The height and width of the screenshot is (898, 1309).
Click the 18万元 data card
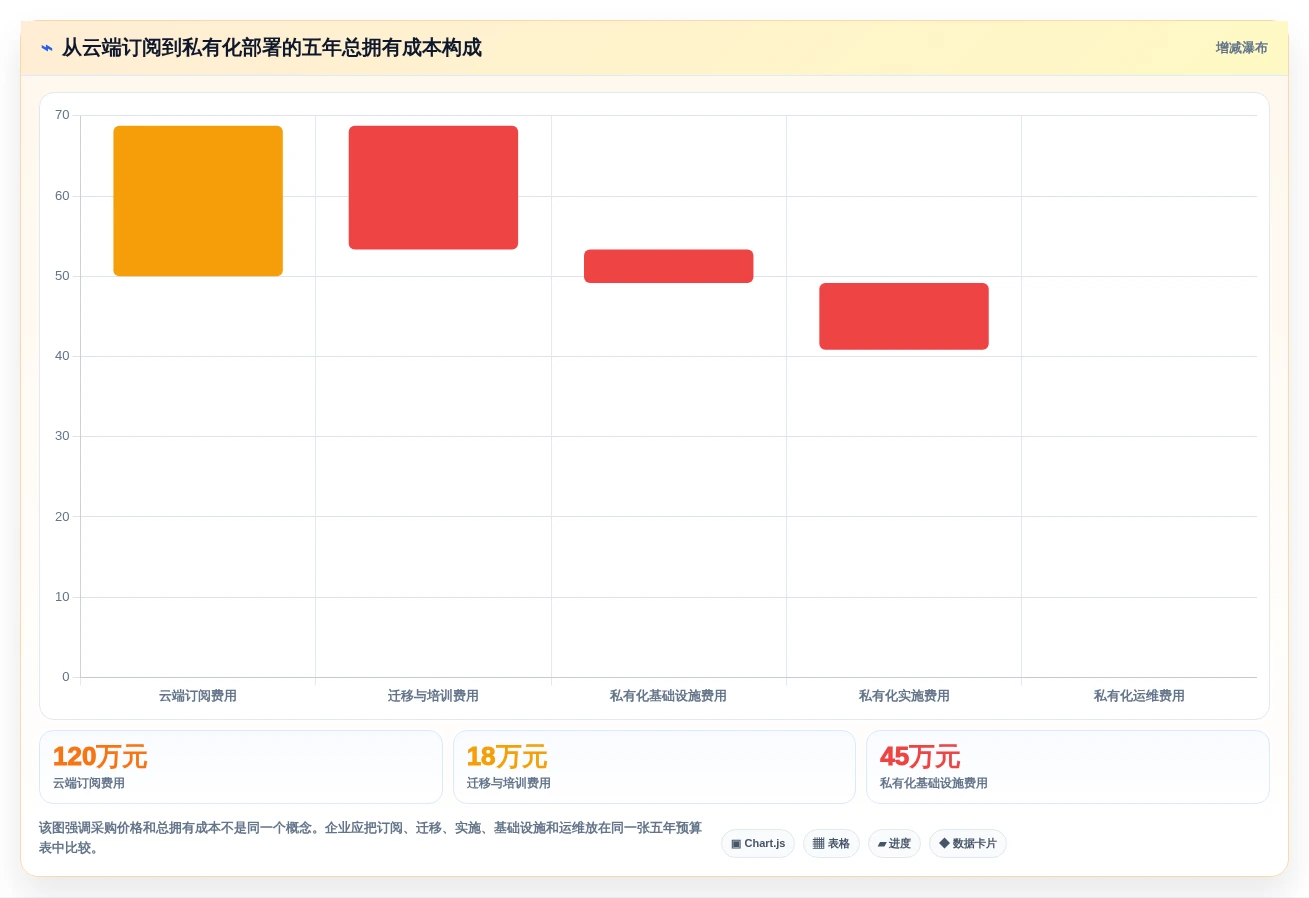(654, 767)
